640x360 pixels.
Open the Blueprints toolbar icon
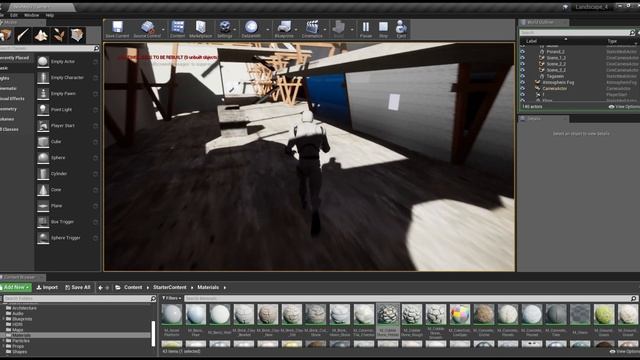click(284, 27)
